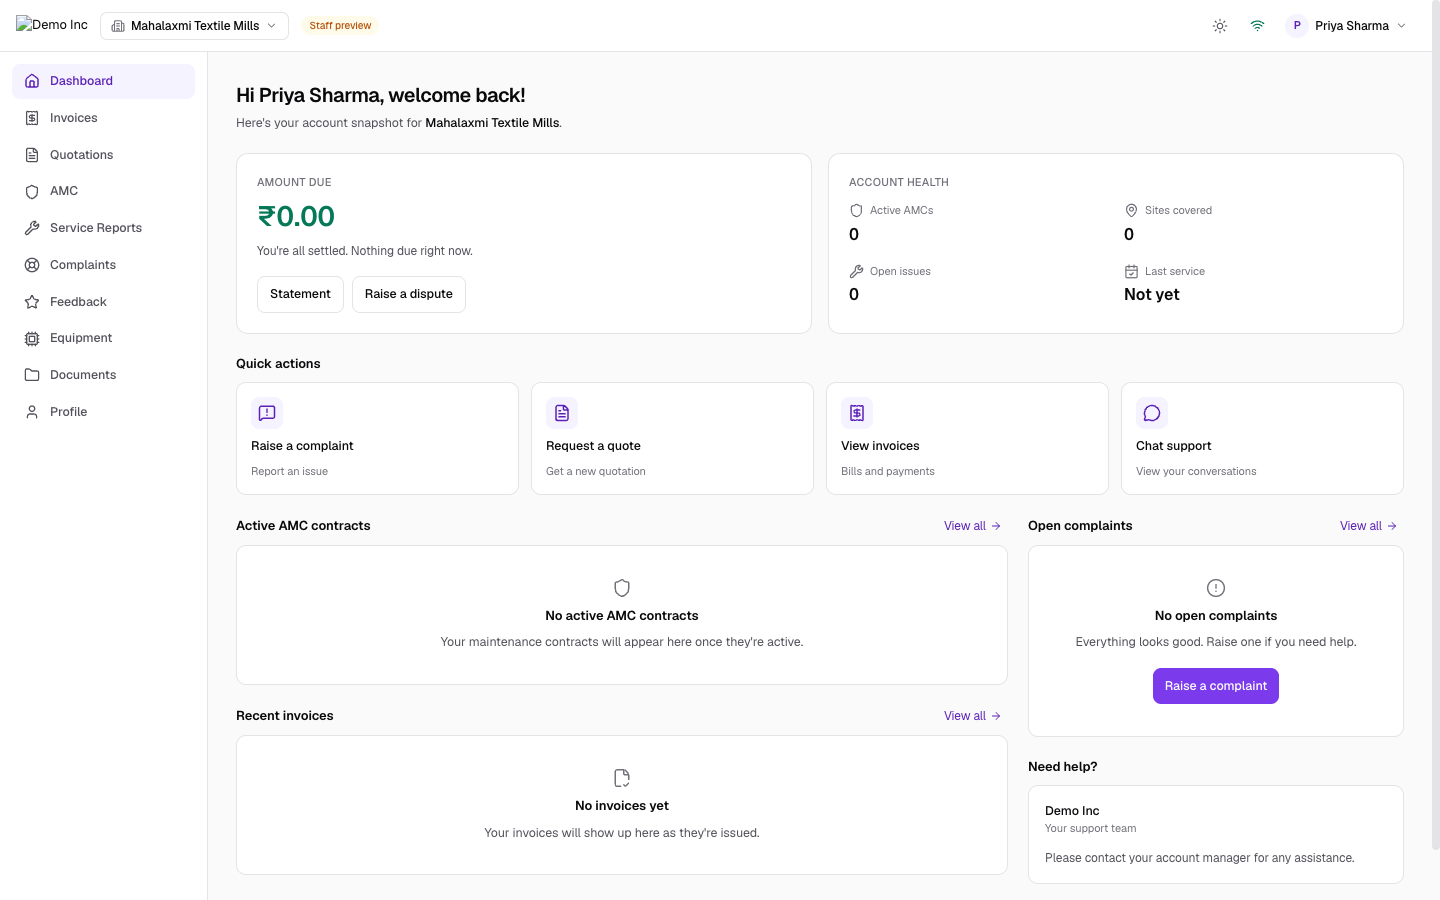This screenshot has height=900, width=1440.
Task: Toggle the light/dark theme sun icon
Action: pyautogui.click(x=1220, y=26)
